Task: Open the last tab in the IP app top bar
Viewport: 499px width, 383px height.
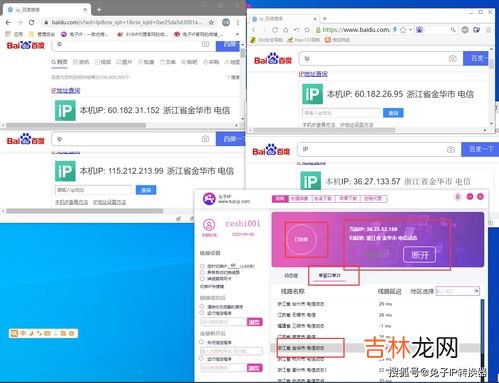Action: [x=373, y=199]
